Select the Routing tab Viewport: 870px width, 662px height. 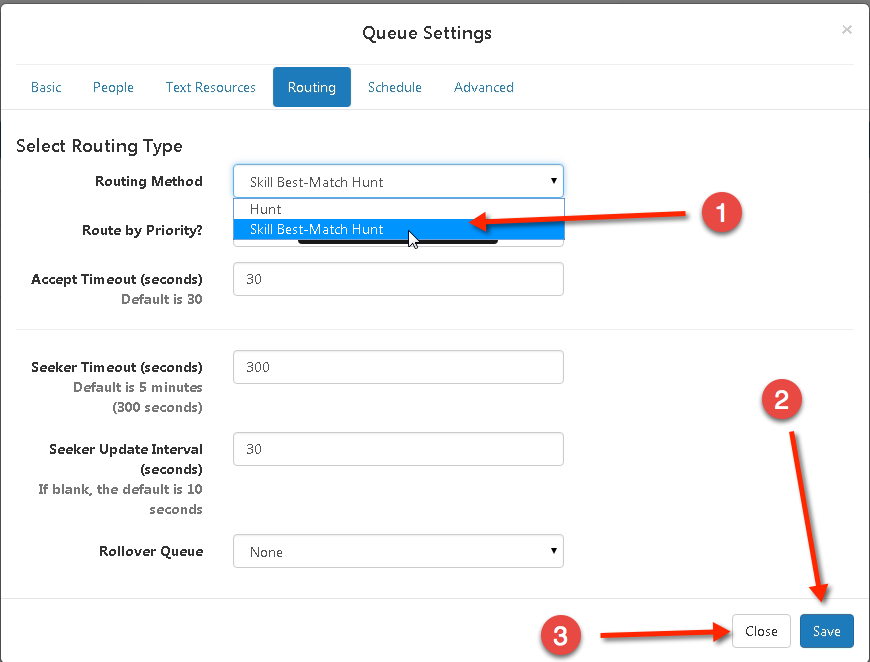click(x=312, y=87)
